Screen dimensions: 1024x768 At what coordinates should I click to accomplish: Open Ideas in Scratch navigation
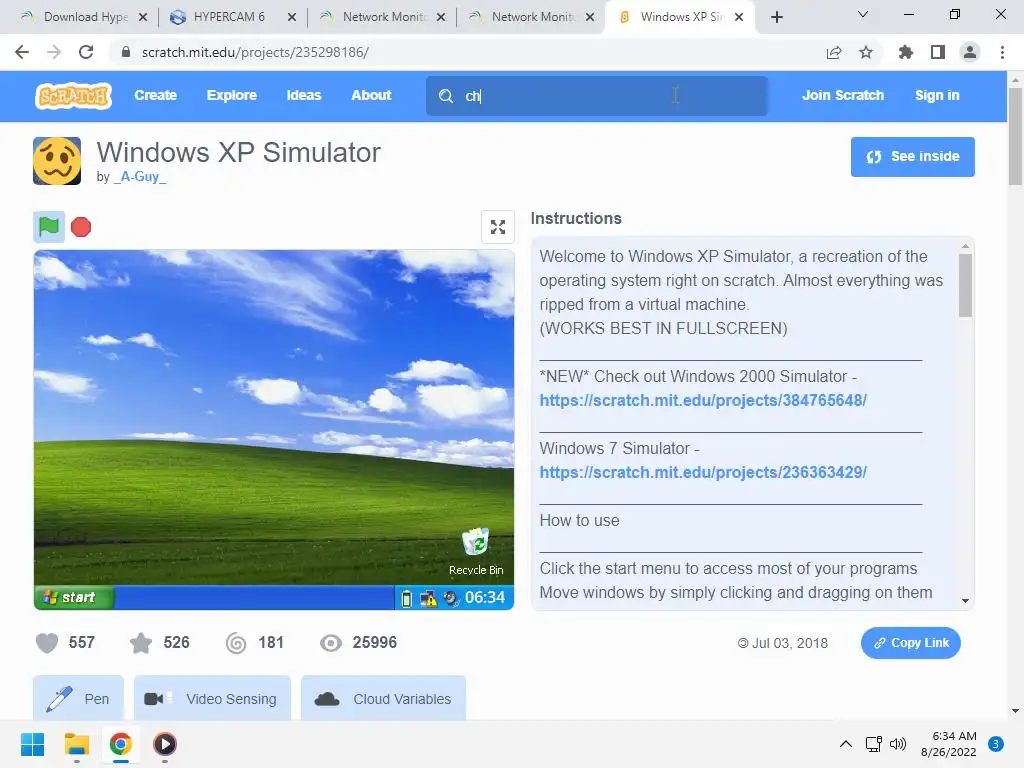pos(304,95)
